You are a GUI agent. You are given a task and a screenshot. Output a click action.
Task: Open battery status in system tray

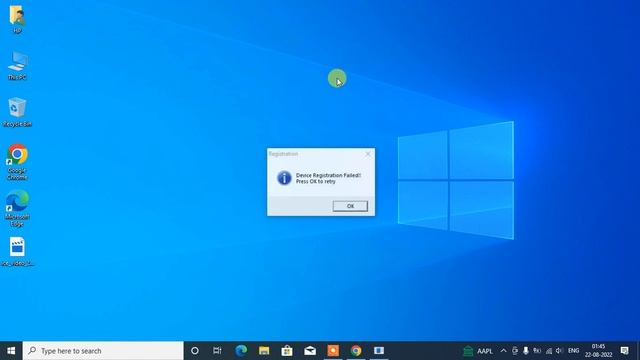(537, 351)
